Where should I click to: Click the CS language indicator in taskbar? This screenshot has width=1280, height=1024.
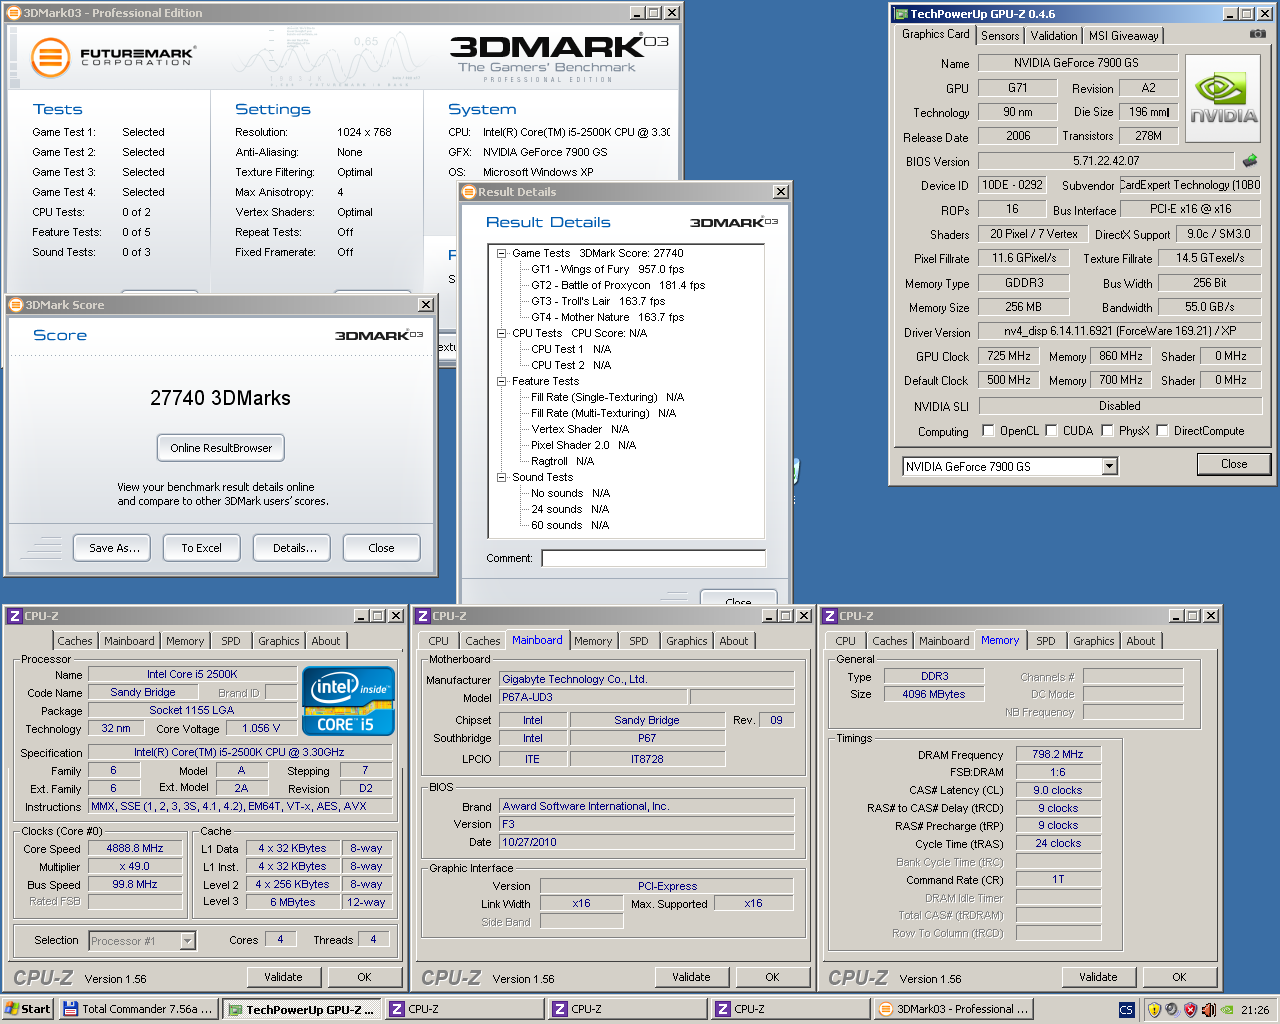coord(1126,1010)
